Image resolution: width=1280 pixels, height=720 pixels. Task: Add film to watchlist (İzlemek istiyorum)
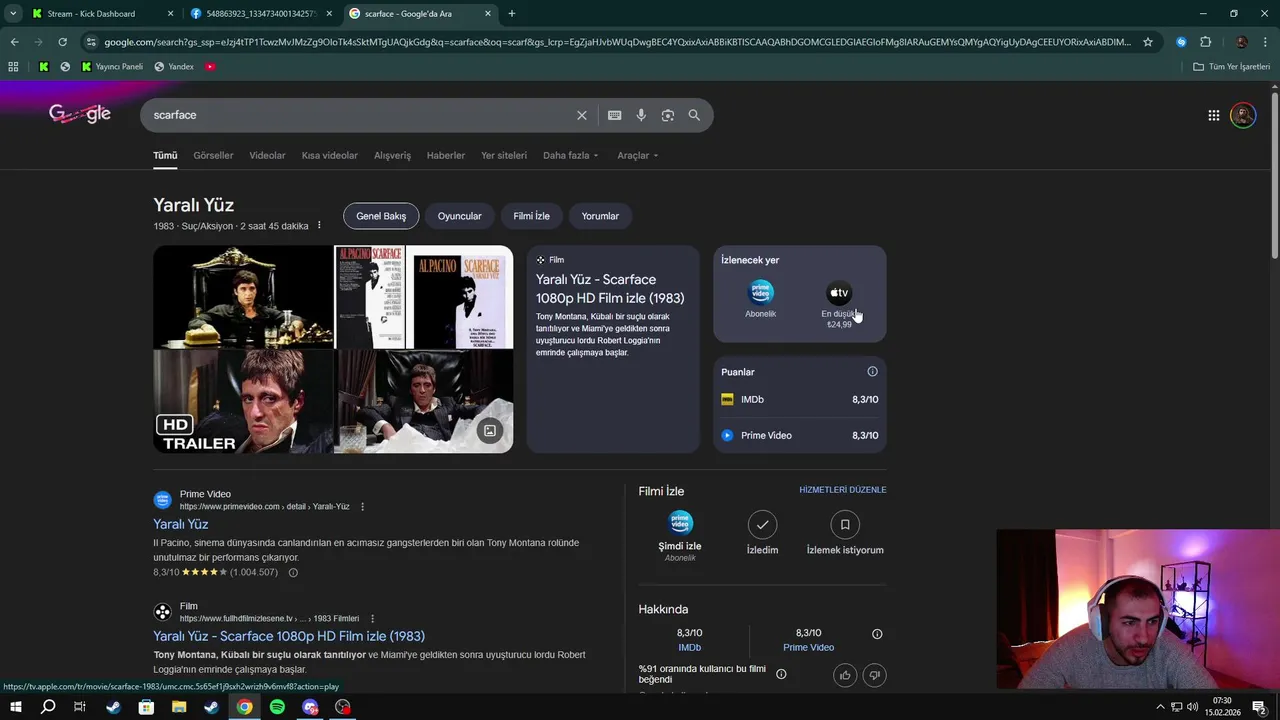coord(845,534)
